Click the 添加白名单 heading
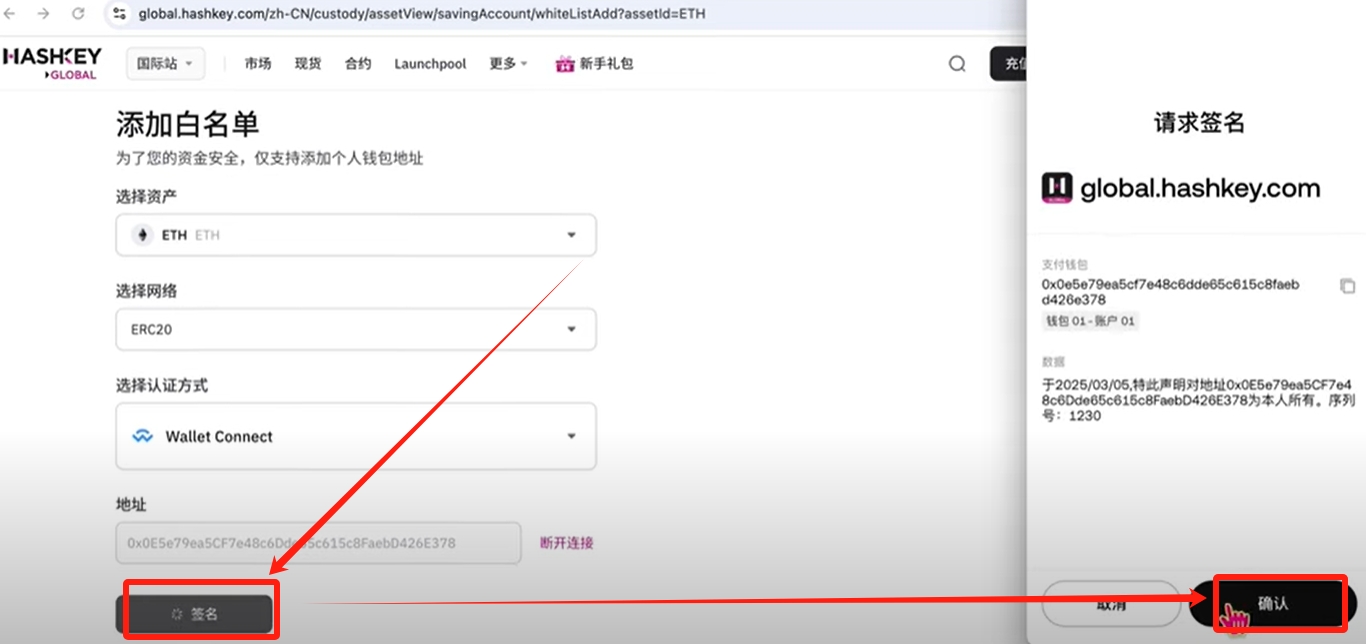Viewport: 1366px width, 644px height. coord(188,124)
